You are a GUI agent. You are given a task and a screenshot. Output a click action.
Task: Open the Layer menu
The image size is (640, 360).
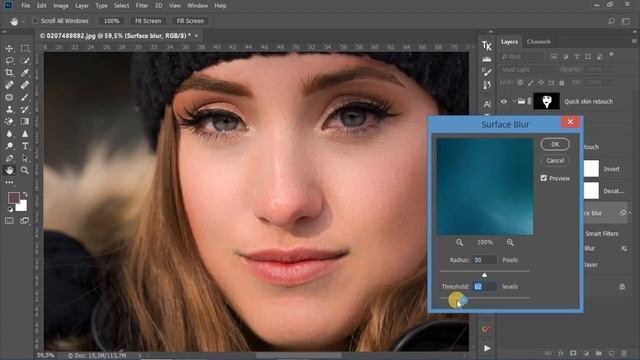click(x=82, y=6)
